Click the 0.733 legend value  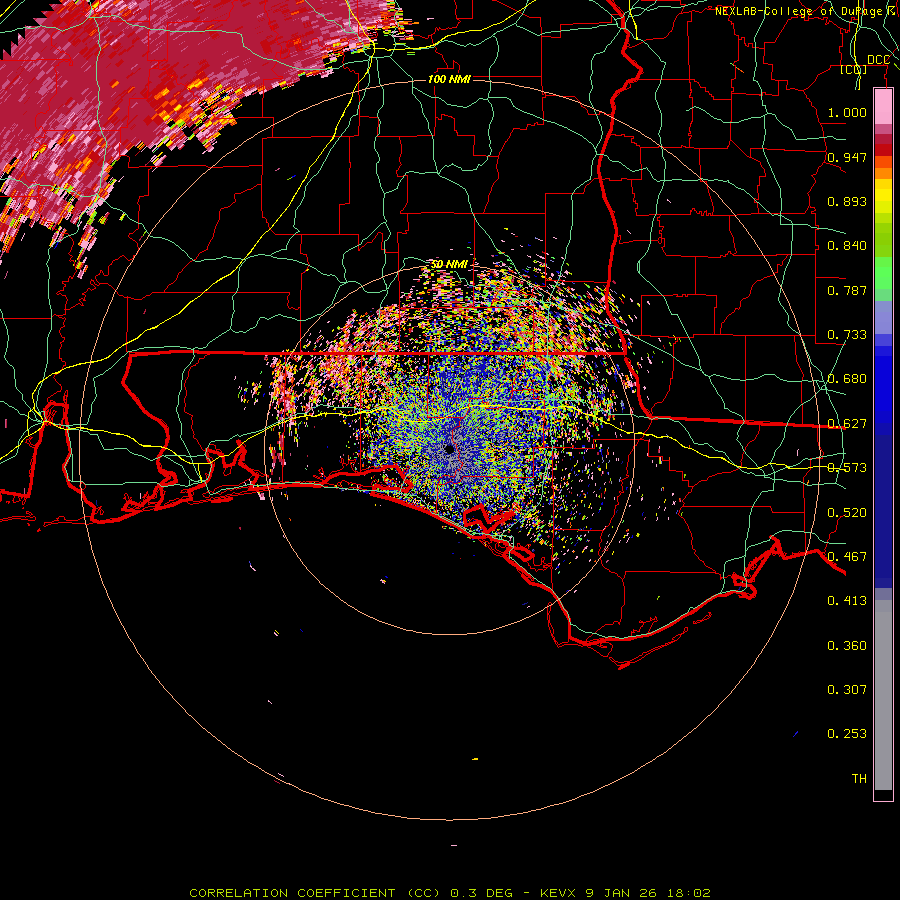pos(847,335)
